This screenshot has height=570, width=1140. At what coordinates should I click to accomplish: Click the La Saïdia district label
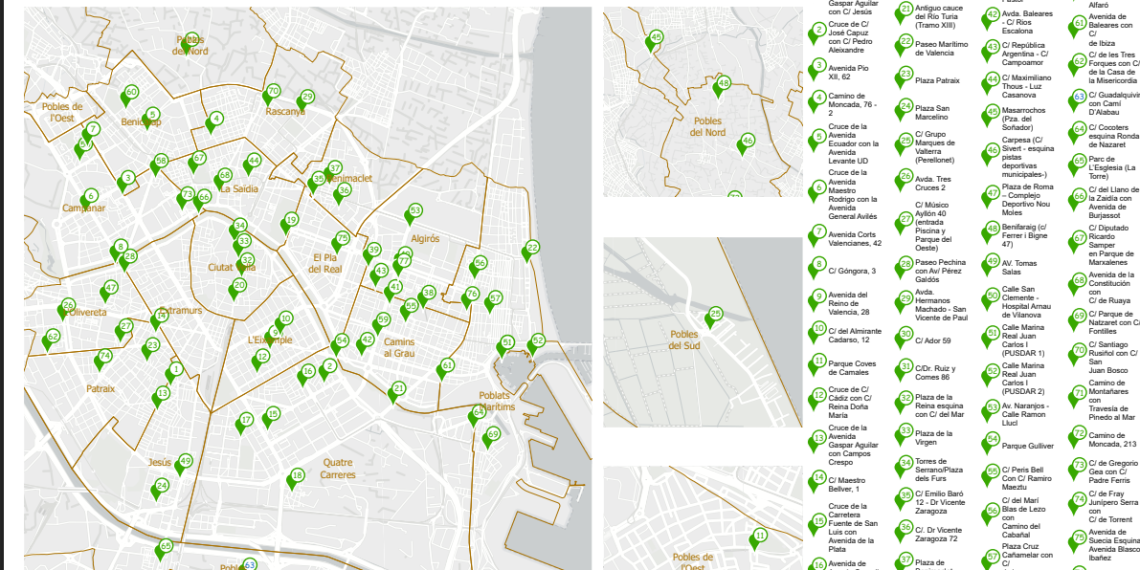[x=239, y=189]
